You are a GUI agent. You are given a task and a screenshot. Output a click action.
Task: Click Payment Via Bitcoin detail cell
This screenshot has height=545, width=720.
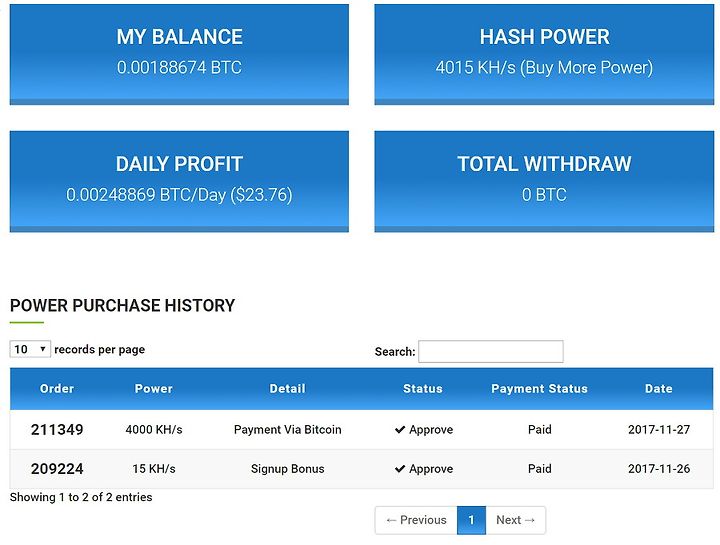(x=287, y=430)
